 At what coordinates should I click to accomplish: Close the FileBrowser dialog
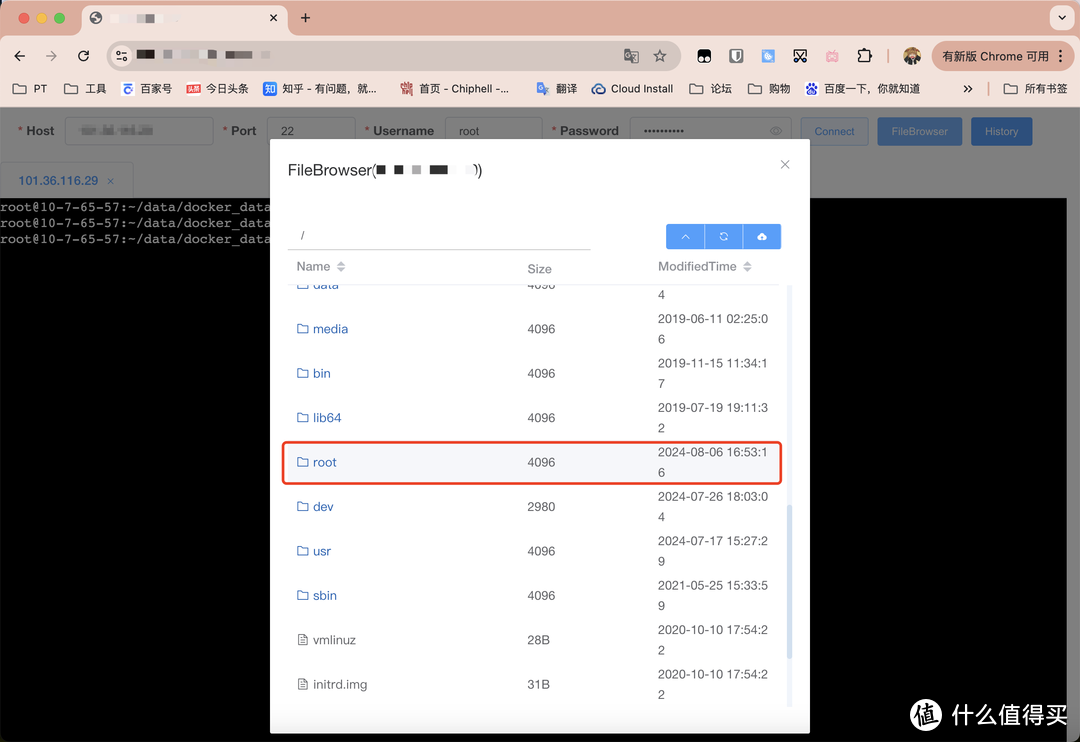(x=785, y=165)
